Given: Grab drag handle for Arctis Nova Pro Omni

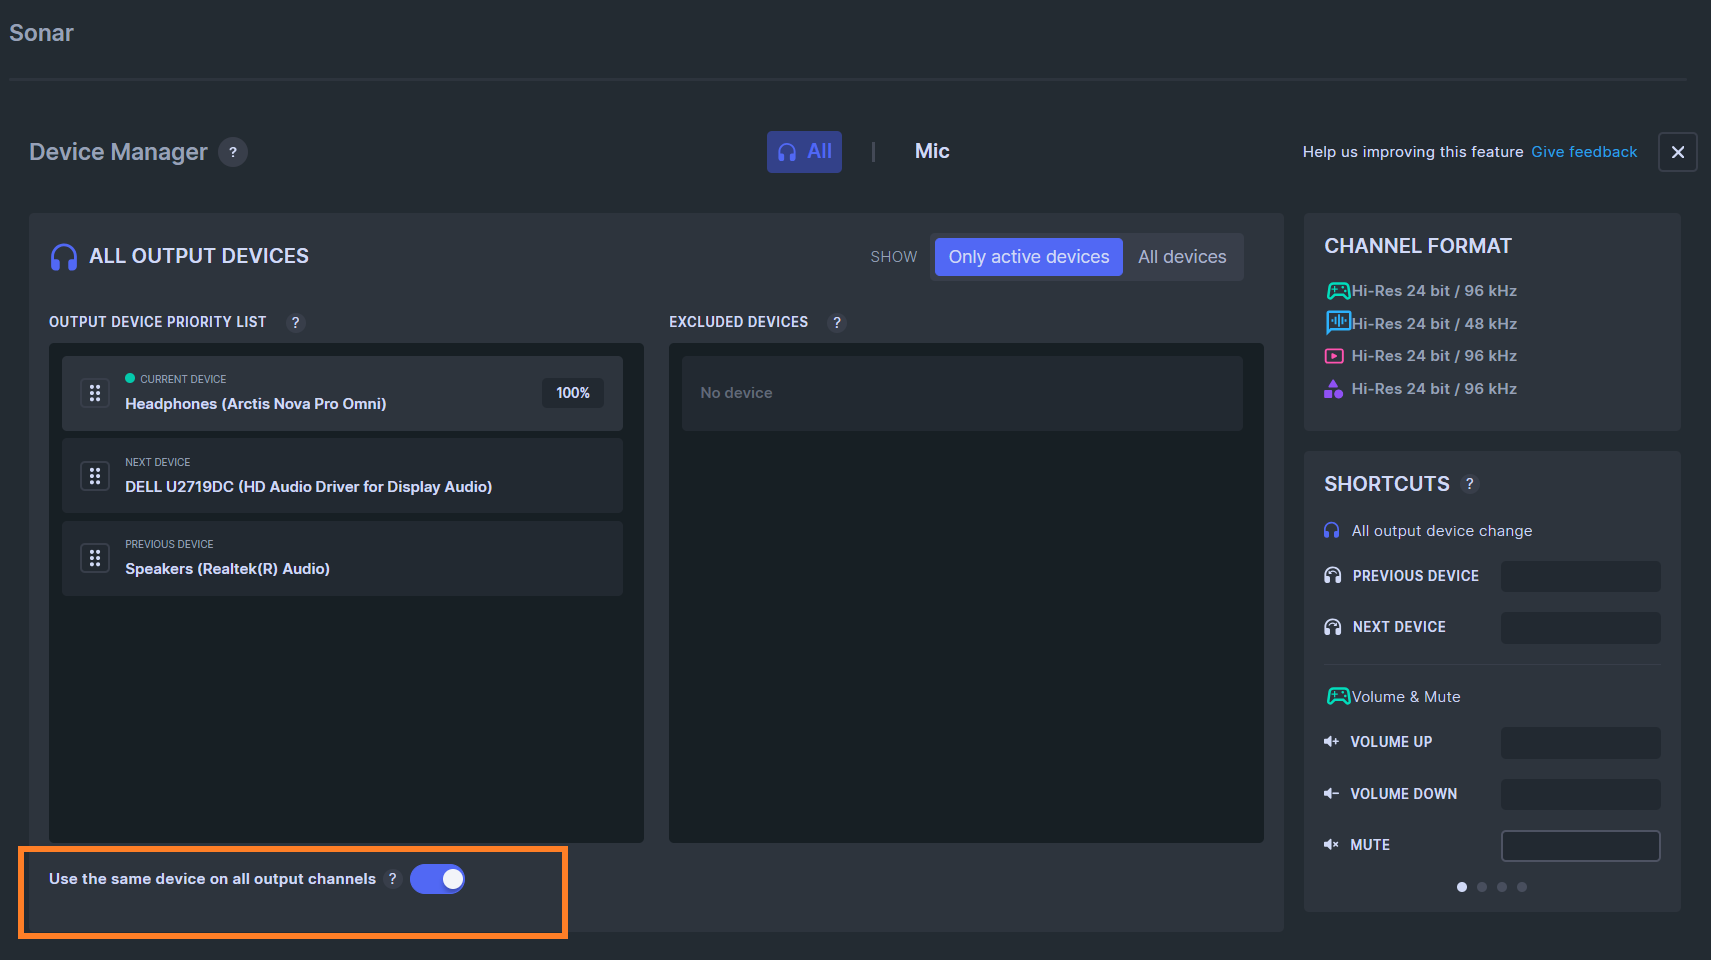Looking at the screenshot, I should click(95, 393).
